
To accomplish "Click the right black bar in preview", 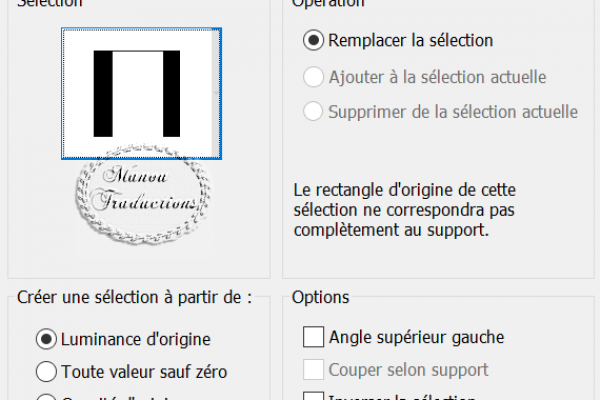I will point(171,93).
